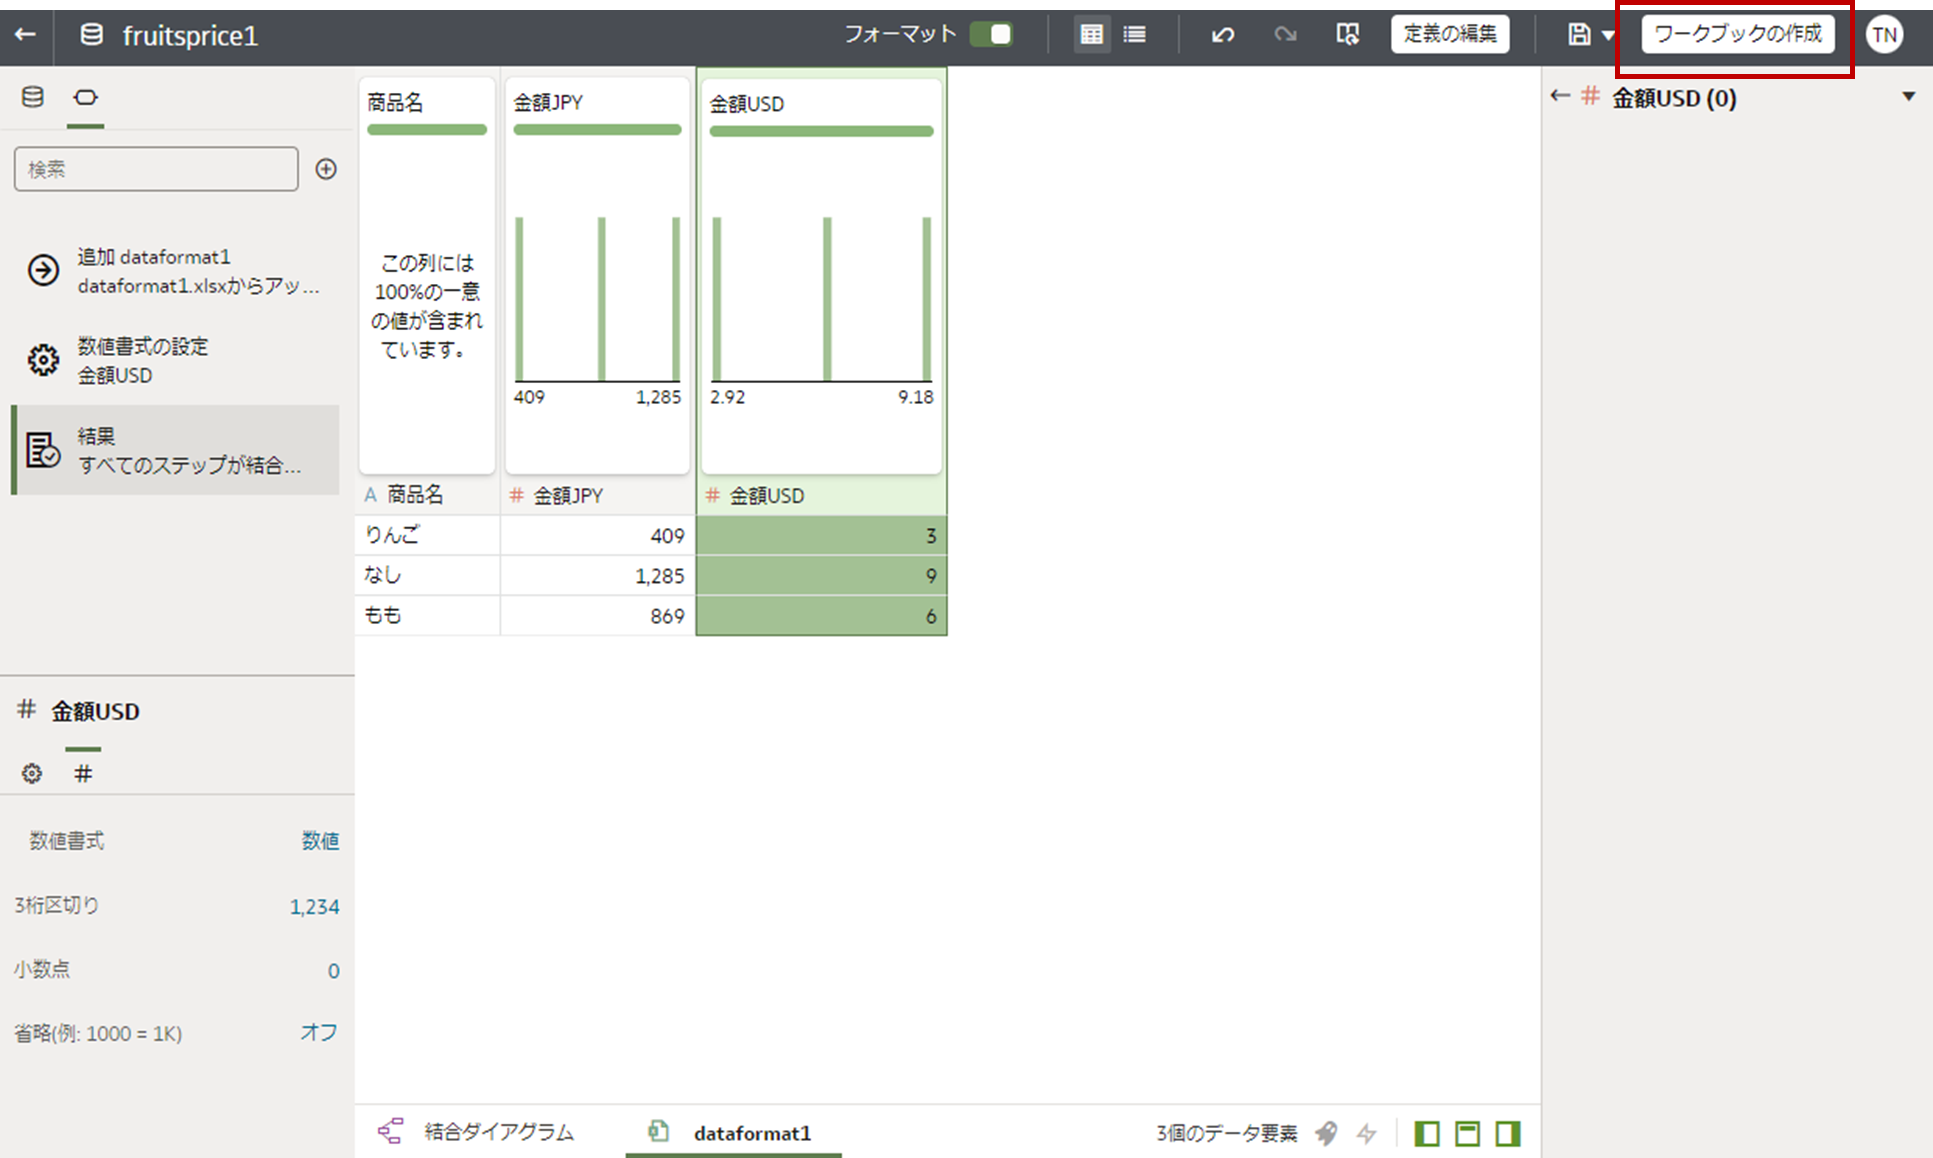Open the data database icon tab
Screen dimensions: 1933x1158
(x=33, y=97)
